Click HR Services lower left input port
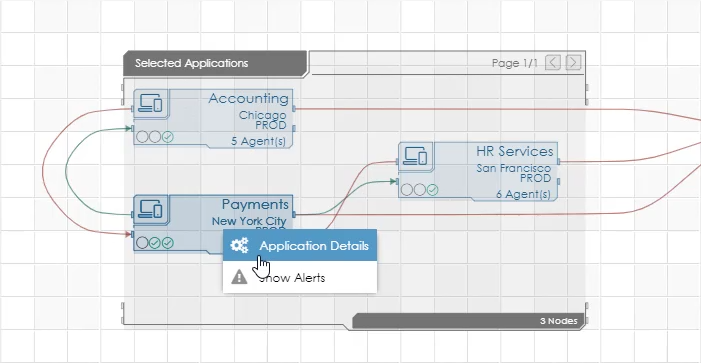Screen dimensions: 701x363 pos(397,181)
